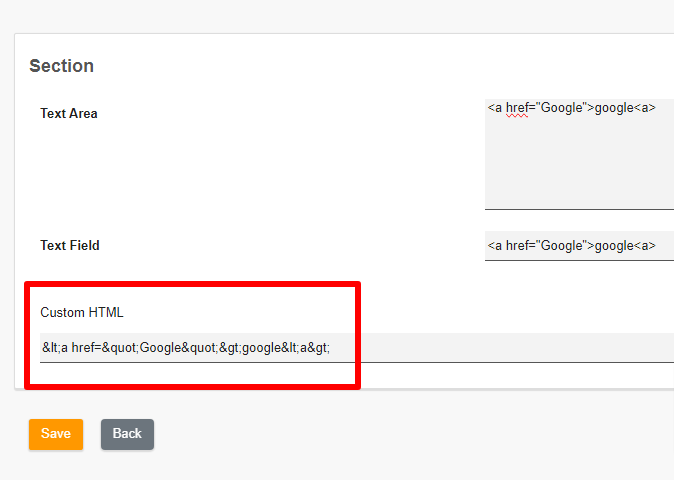Click the closing <a> text in Text Area

coord(644,108)
